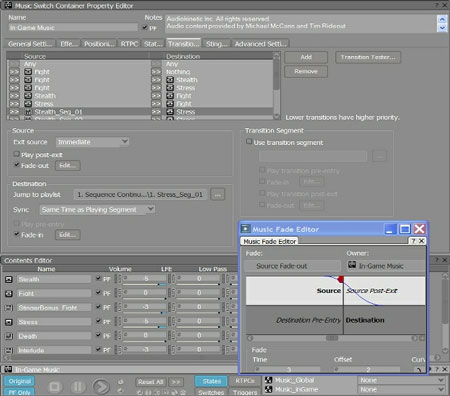Switch to the Effects tab
This screenshot has width=450, height=396.
(69, 44)
